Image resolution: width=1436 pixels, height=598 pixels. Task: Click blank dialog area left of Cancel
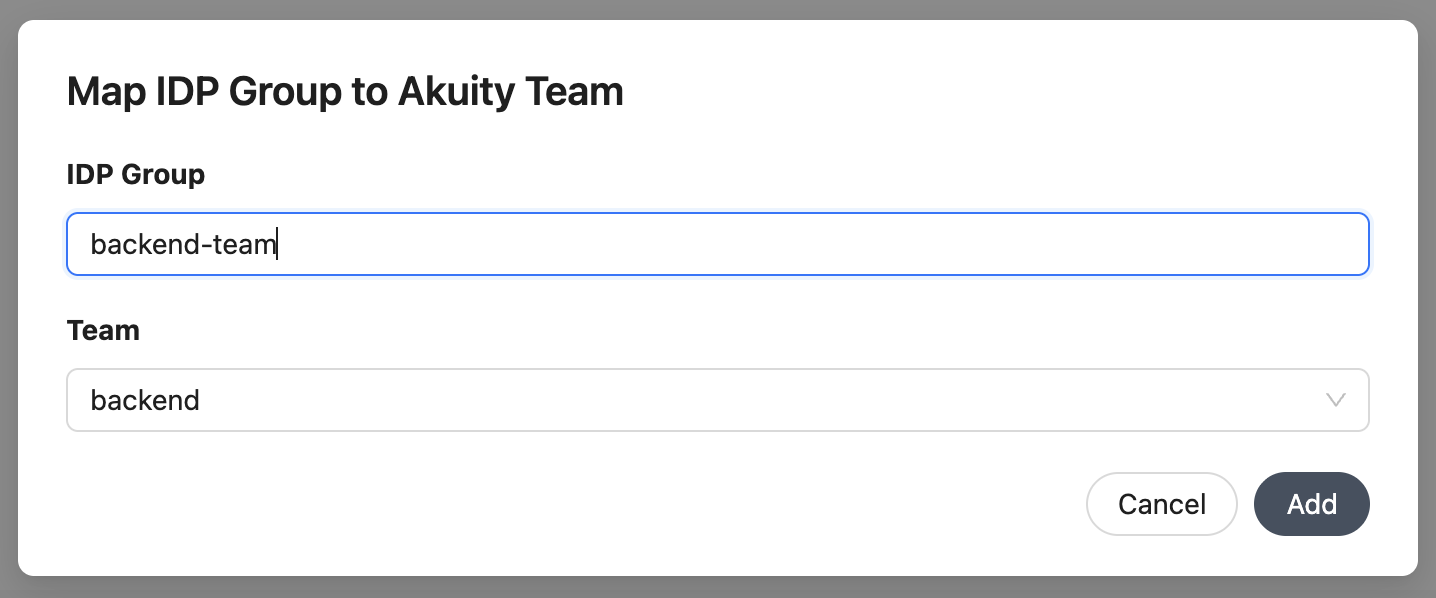point(600,504)
